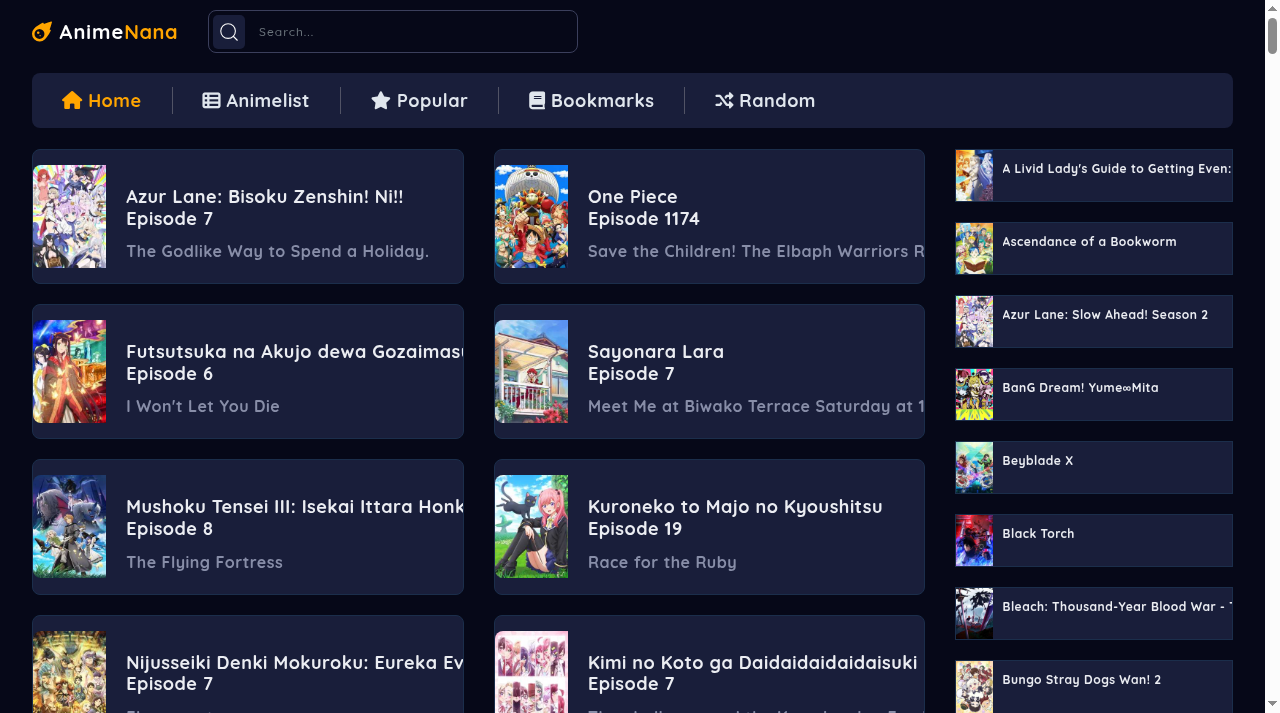Click the Beyblade X thumbnail

[974, 467]
